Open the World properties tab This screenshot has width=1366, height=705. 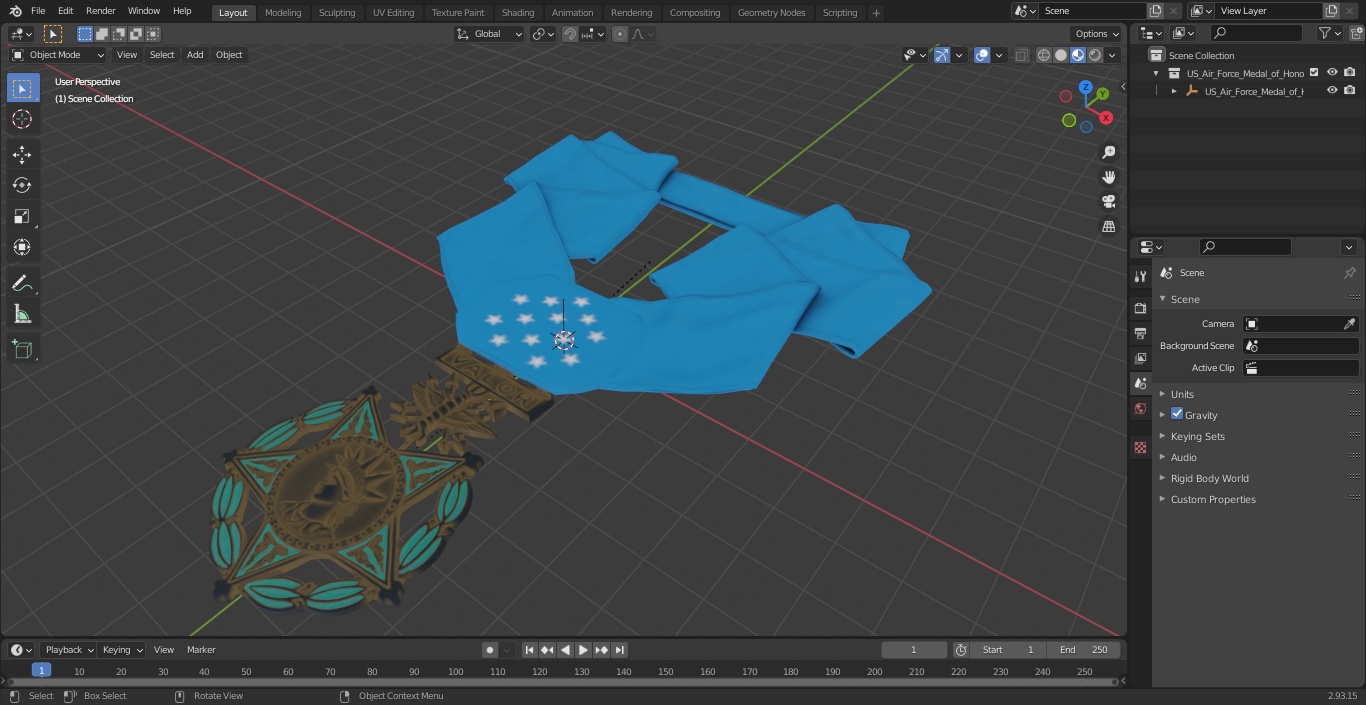click(x=1140, y=409)
